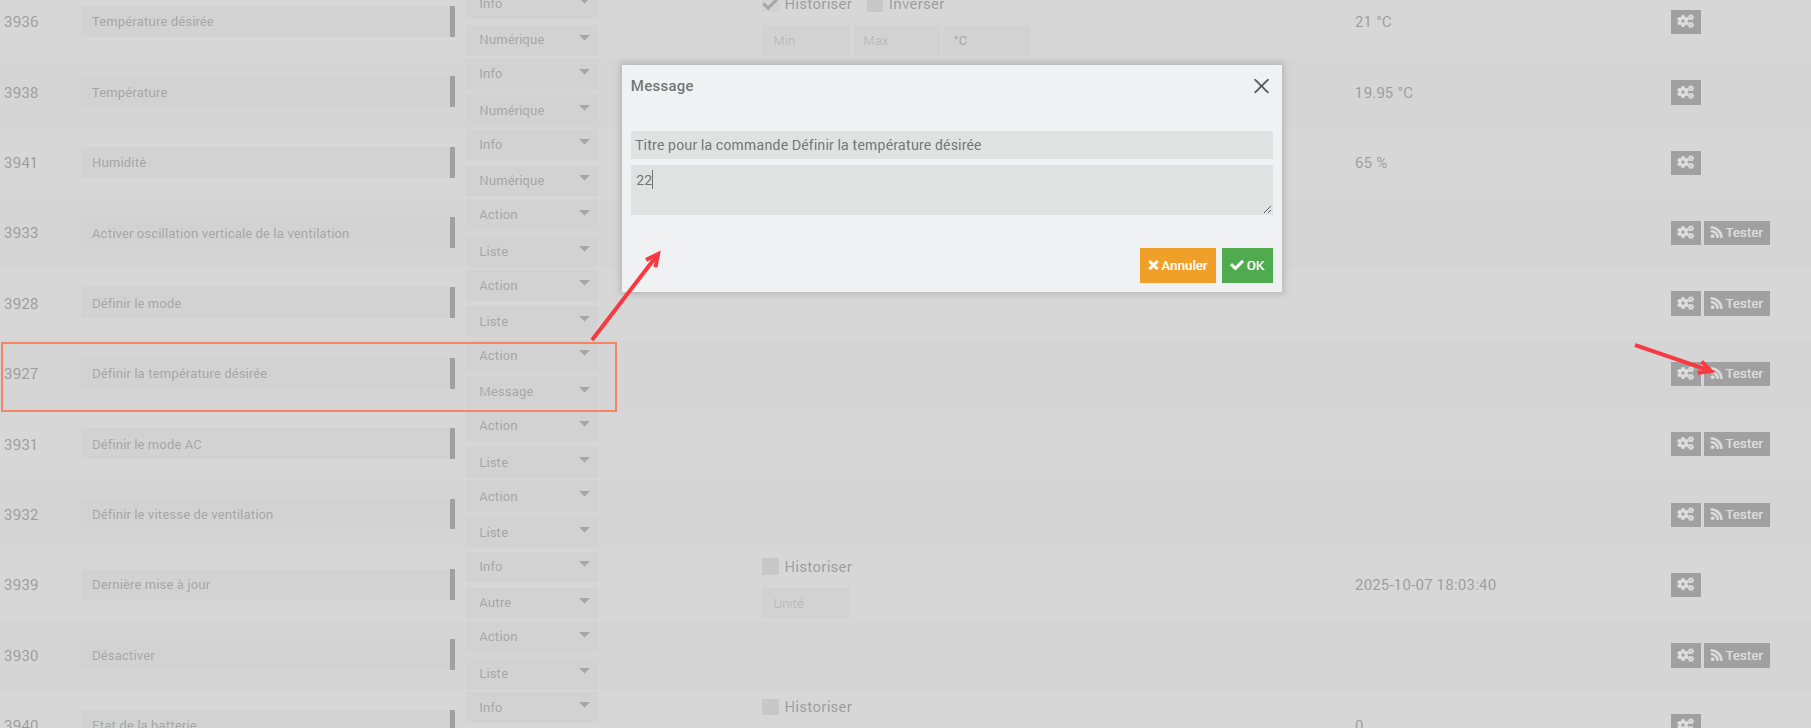Open gear settings for Définir le mode AC

point(1685,444)
